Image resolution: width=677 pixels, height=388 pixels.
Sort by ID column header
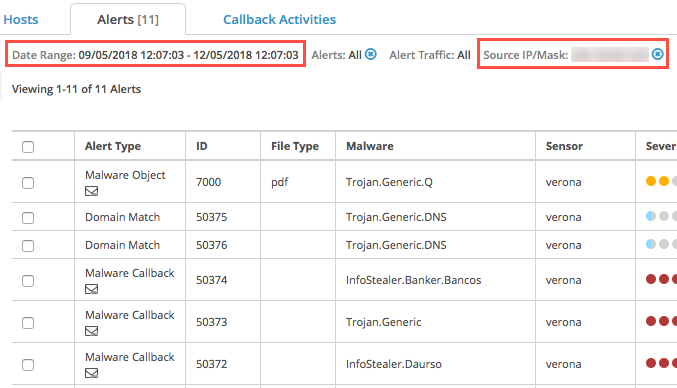tap(202, 146)
